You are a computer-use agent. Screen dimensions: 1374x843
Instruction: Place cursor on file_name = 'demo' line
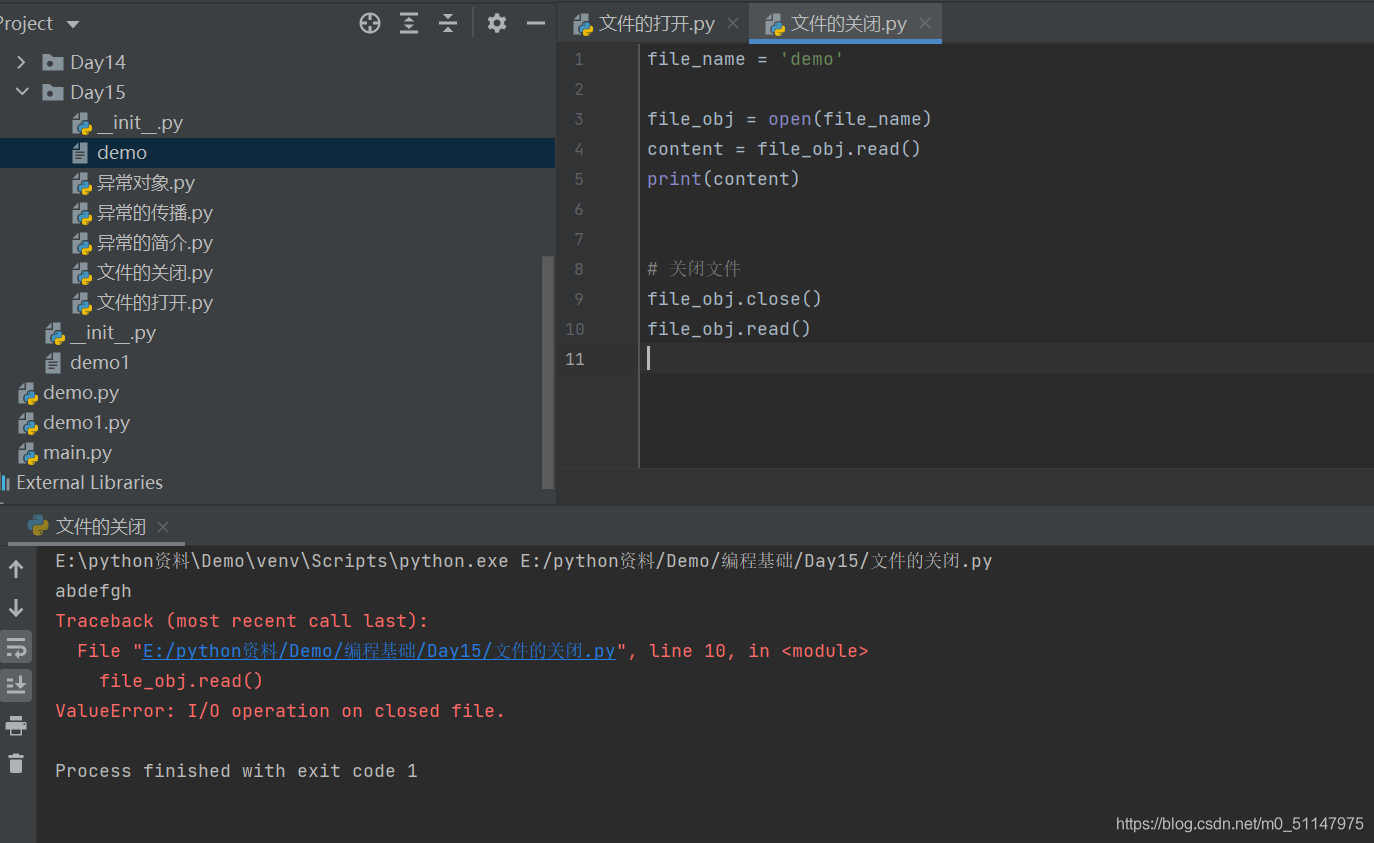click(x=745, y=59)
